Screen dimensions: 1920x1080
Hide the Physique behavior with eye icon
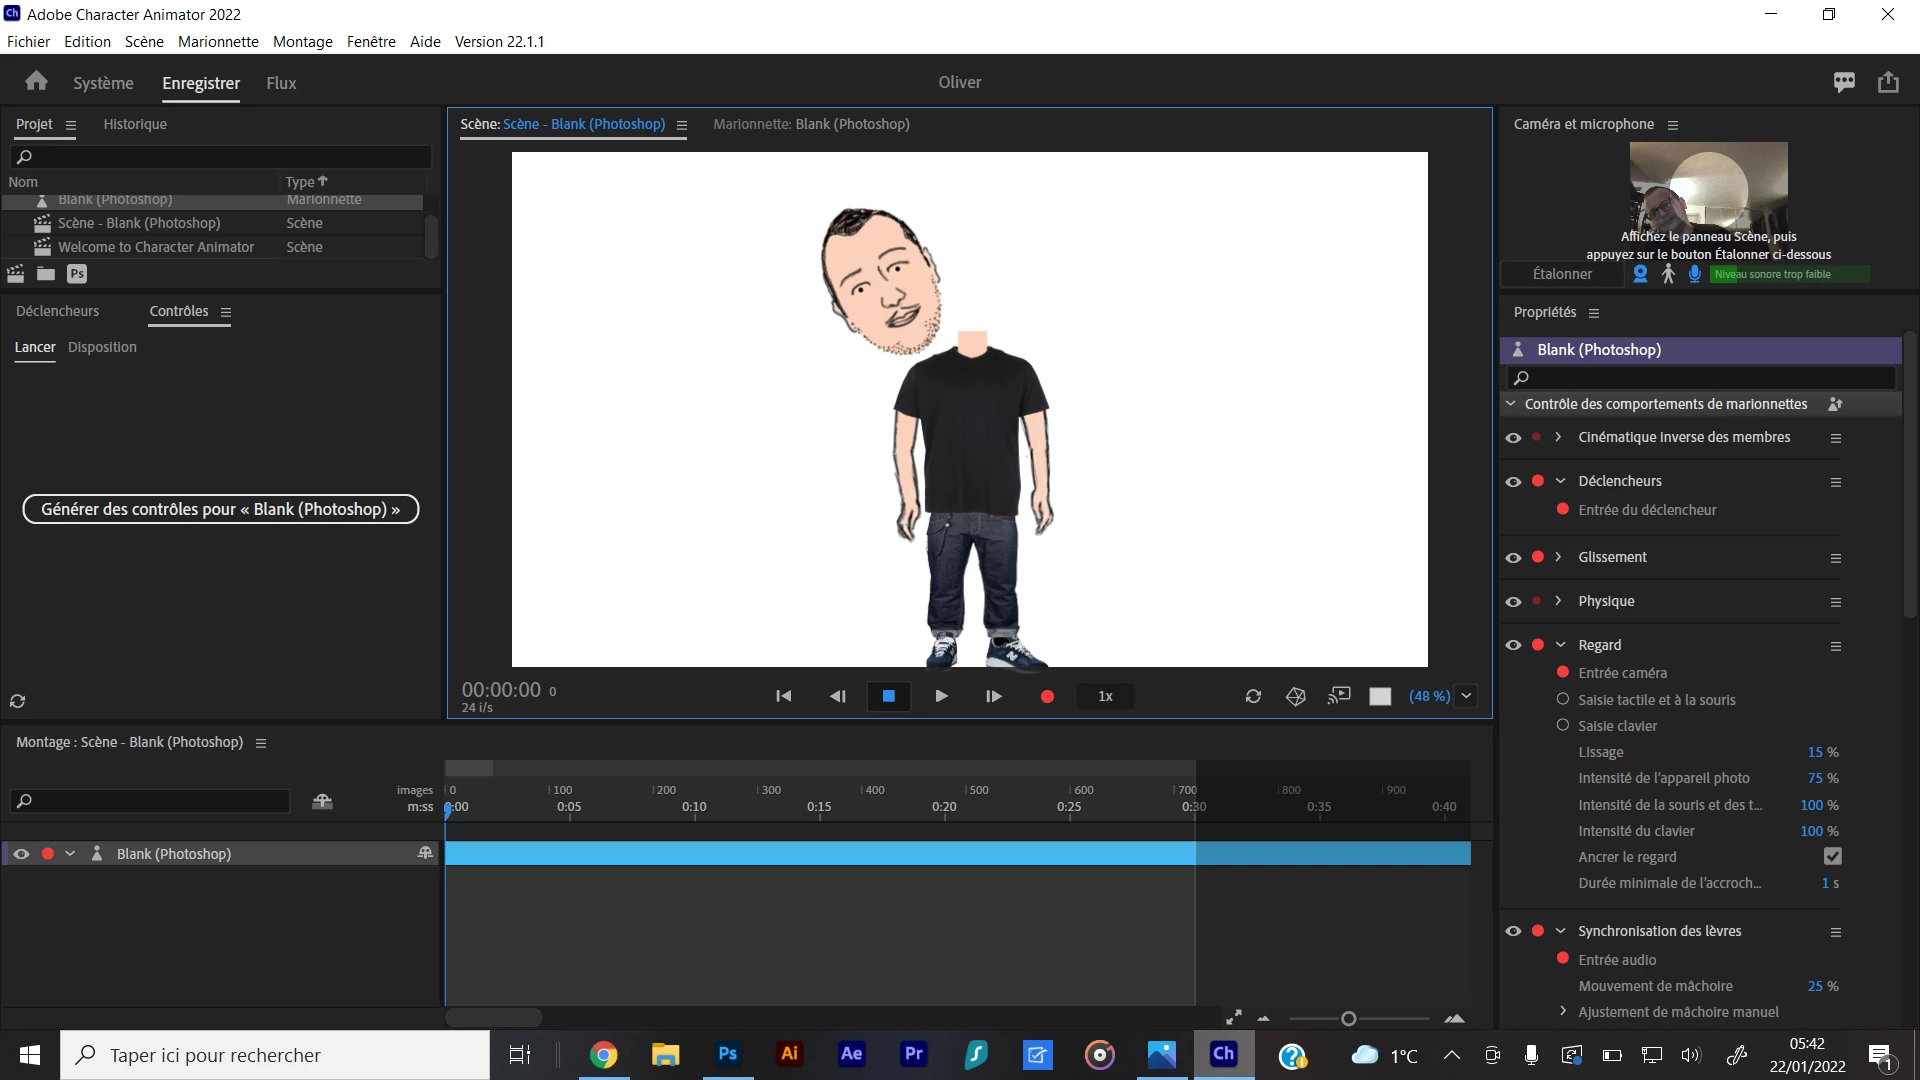point(1513,602)
